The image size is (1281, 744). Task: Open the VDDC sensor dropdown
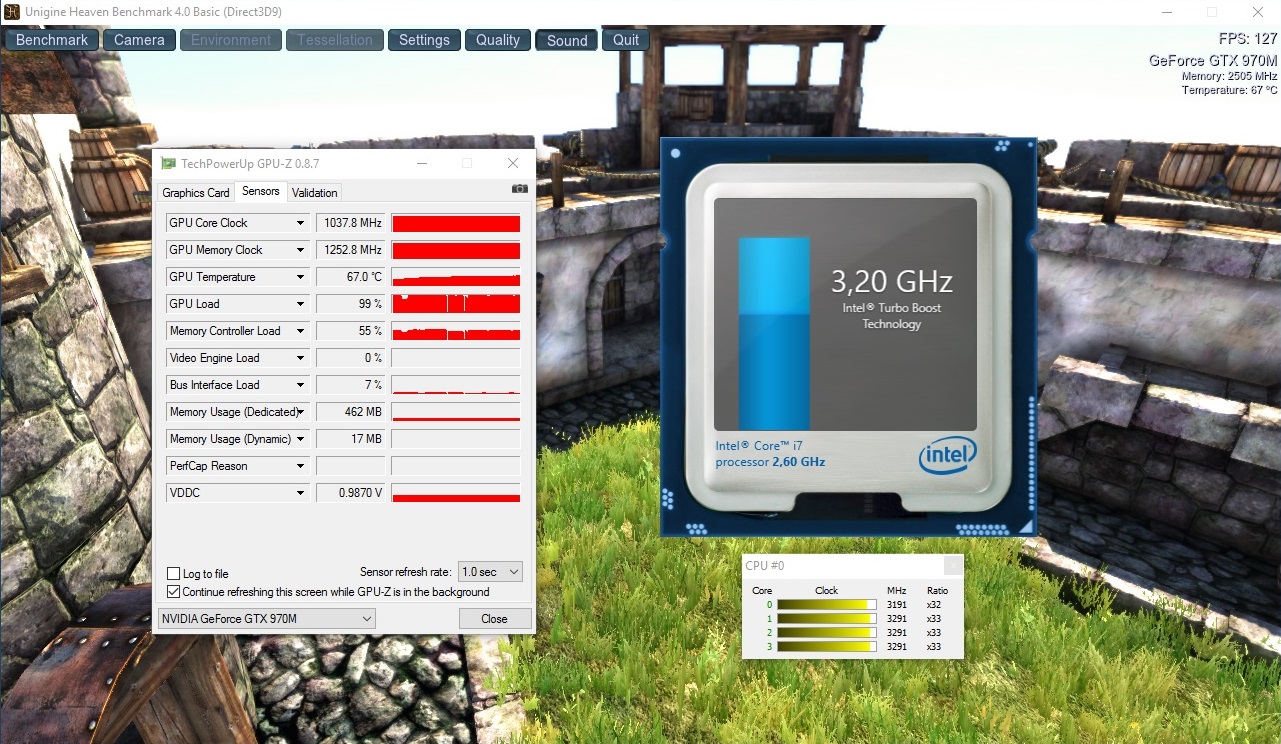[300, 493]
